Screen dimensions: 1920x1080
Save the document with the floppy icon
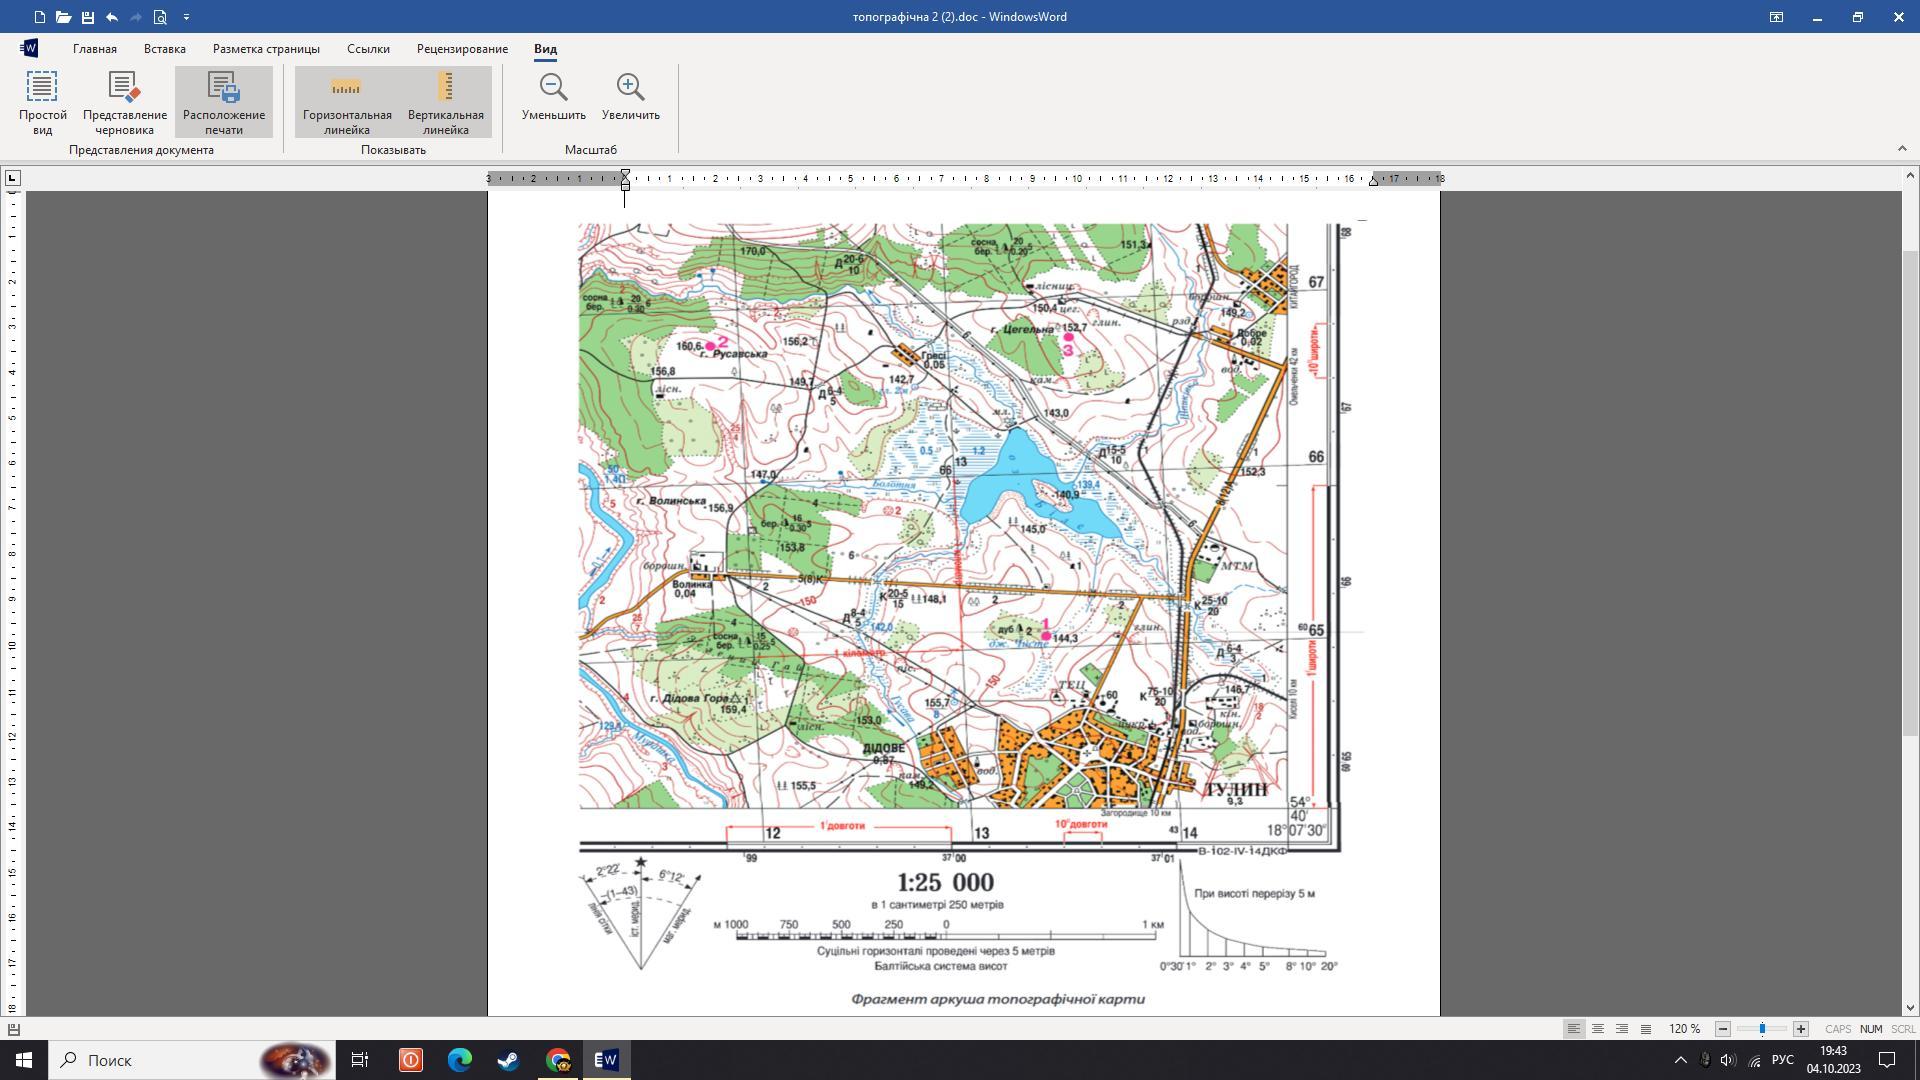(x=88, y=17)
